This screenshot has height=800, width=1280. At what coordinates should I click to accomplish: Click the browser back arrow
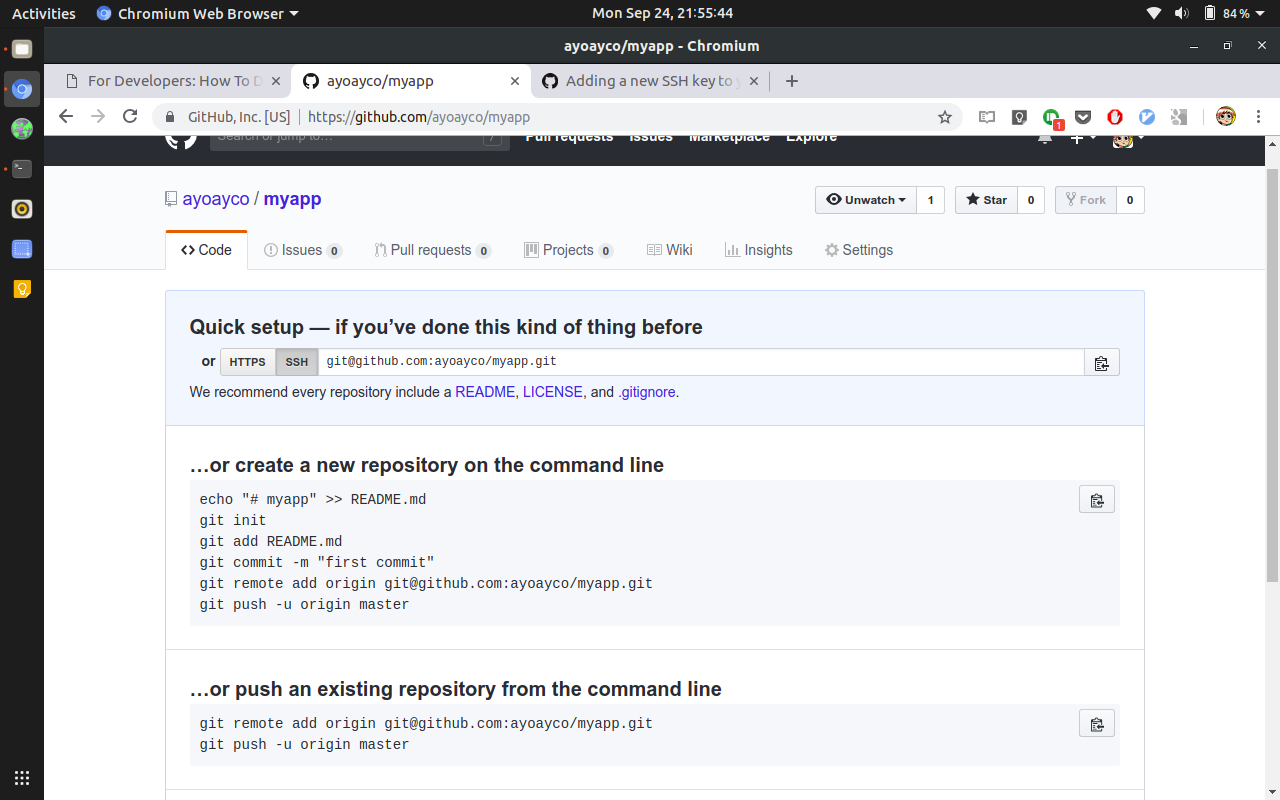tap(66, 117)
